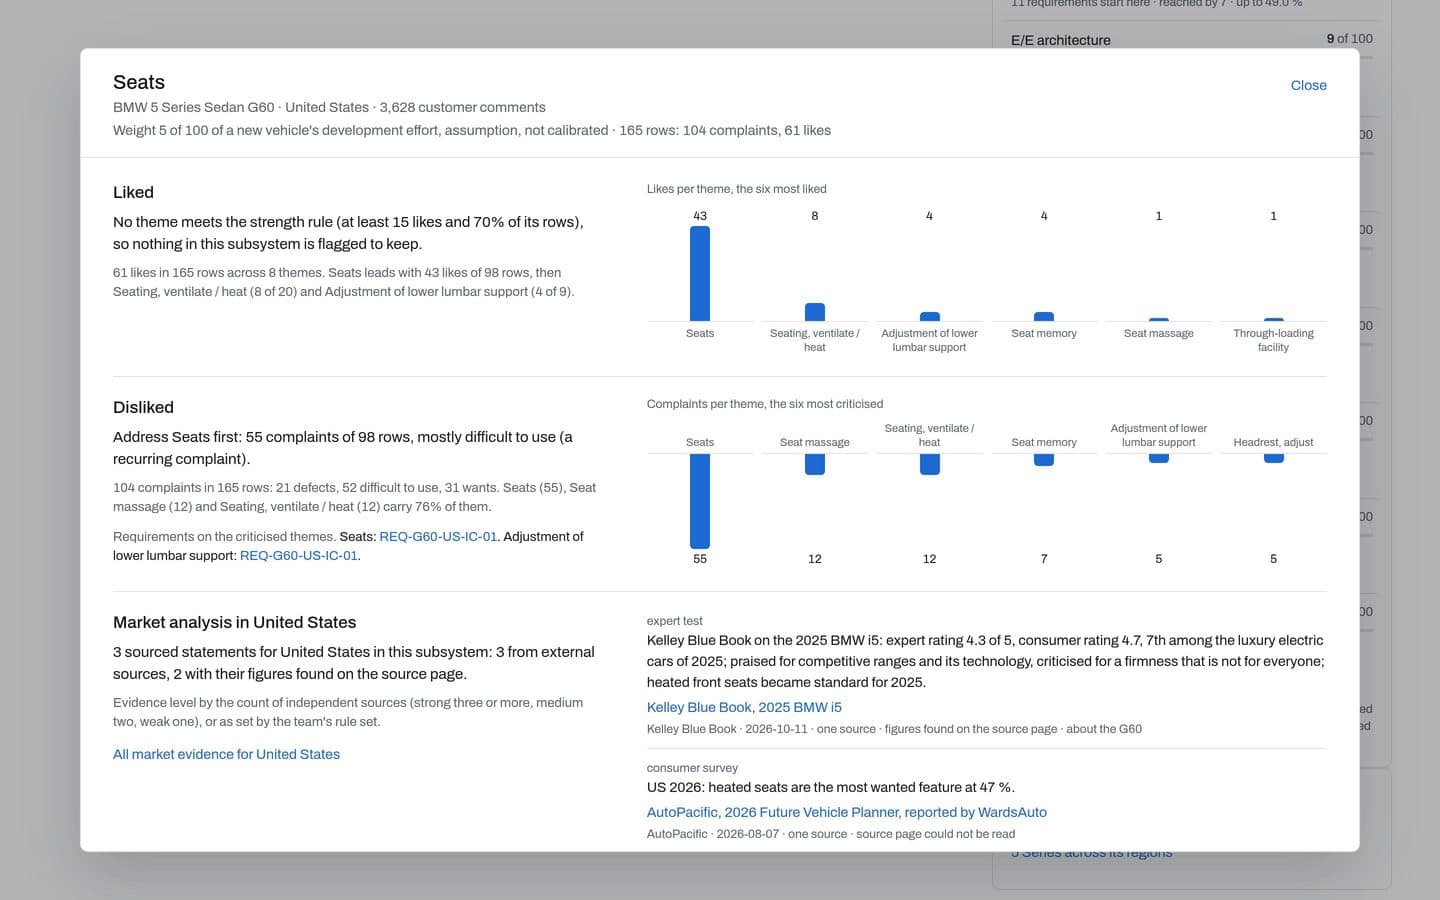The height and width of the screenshot is (900, 1440).
Task: Click the Seating, ventilate / heat complaints bar
Action: pos(929,464)
